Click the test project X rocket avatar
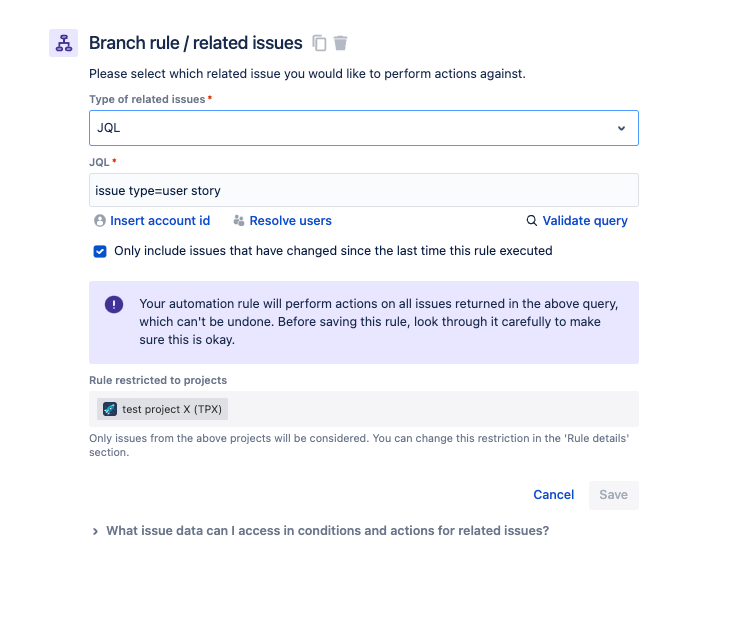The image size is (752, 638). tap(110, 409)
